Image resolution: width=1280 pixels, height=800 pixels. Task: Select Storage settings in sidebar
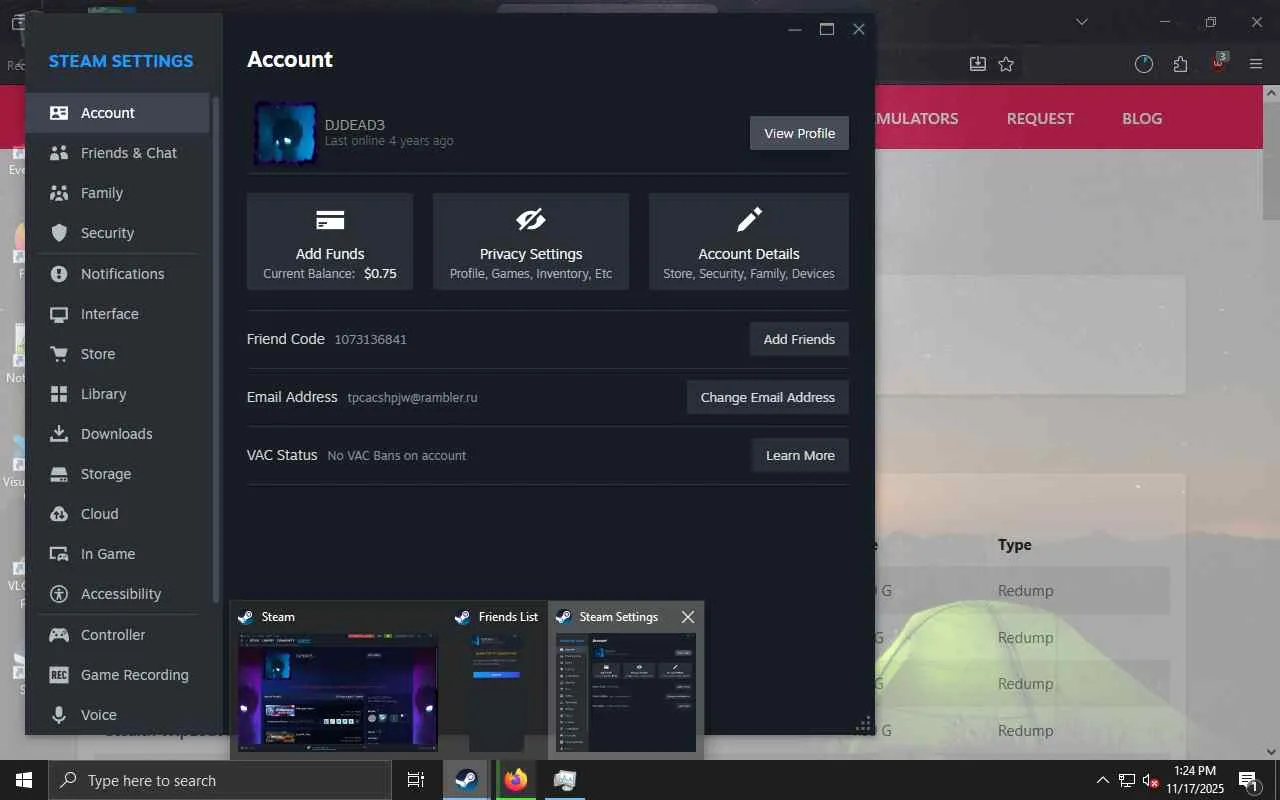(x=118, y=474)
